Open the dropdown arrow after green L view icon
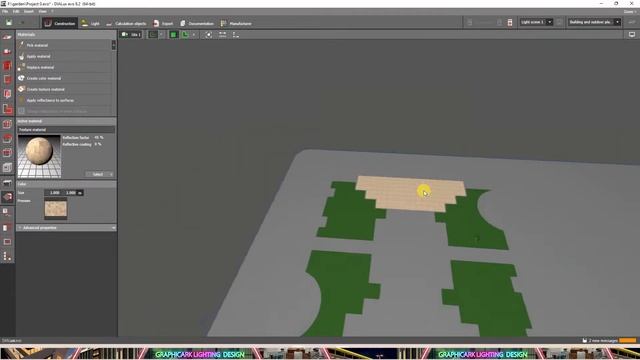This screenshot has height=360, width=640. coord(194,35)
